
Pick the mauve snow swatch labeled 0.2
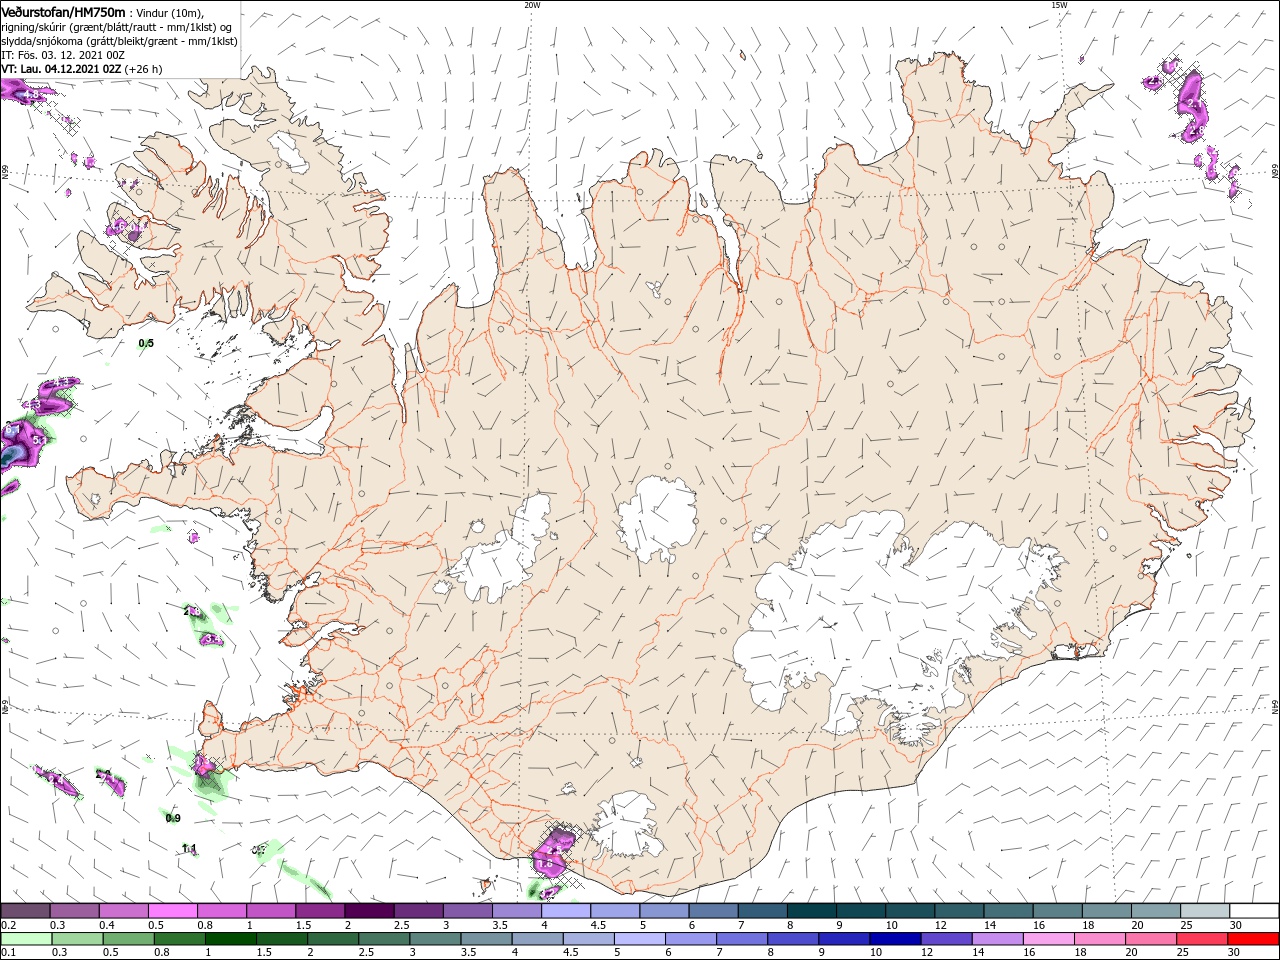[x=25, y=911]
